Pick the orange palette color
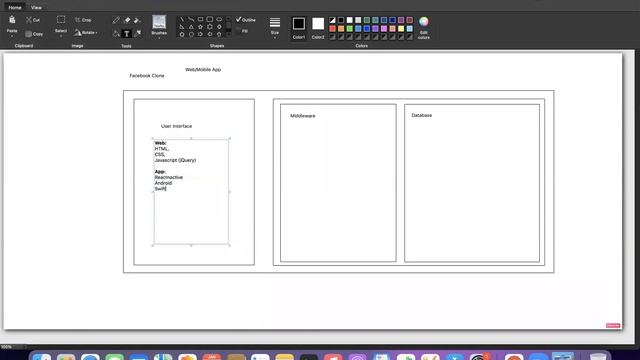 pos(341,29)
